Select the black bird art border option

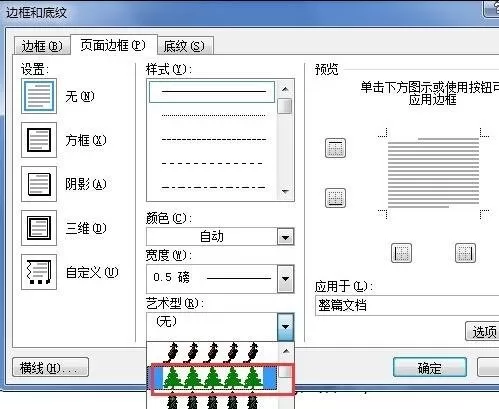[212, 353]
